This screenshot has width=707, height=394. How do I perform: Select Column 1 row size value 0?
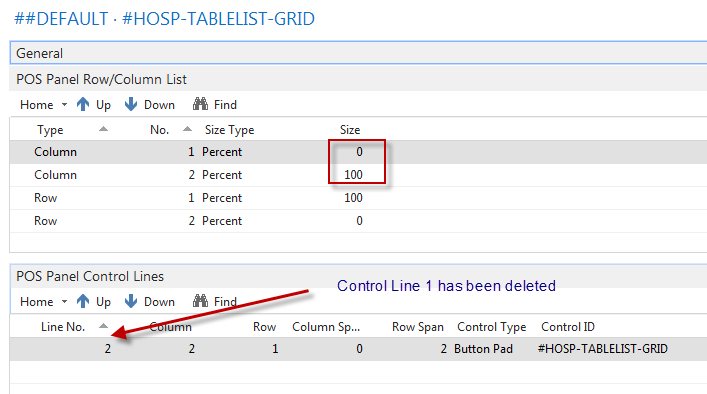pos(359,152)
